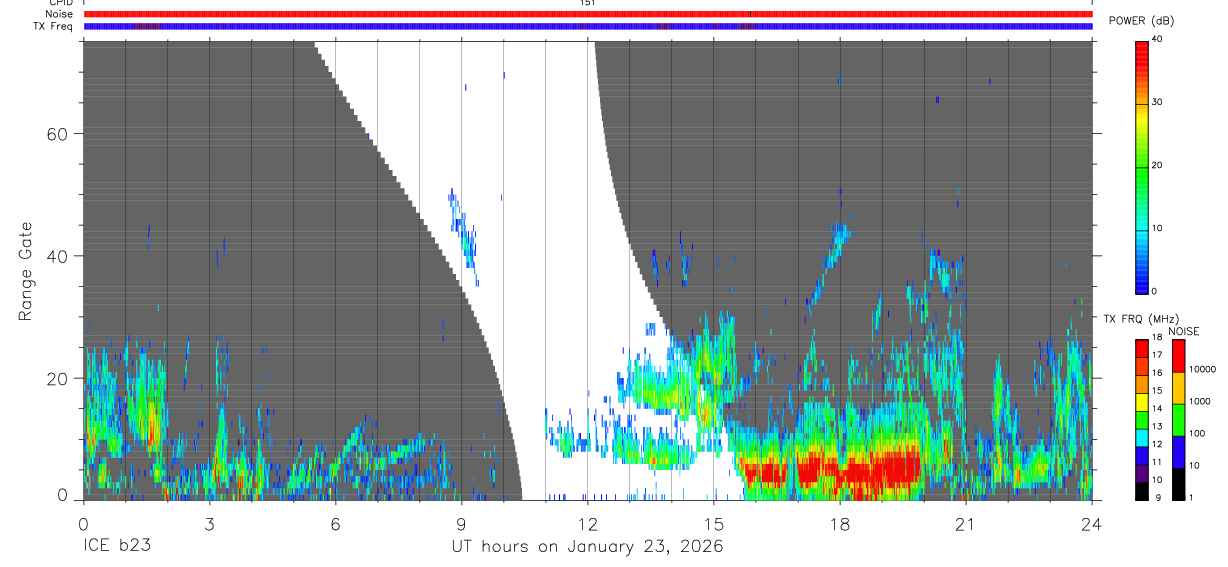Viewport: 1228px width, 567px height.
Task: Click the 16 label on TX FRQ scale
Action: coord(1156,373)
